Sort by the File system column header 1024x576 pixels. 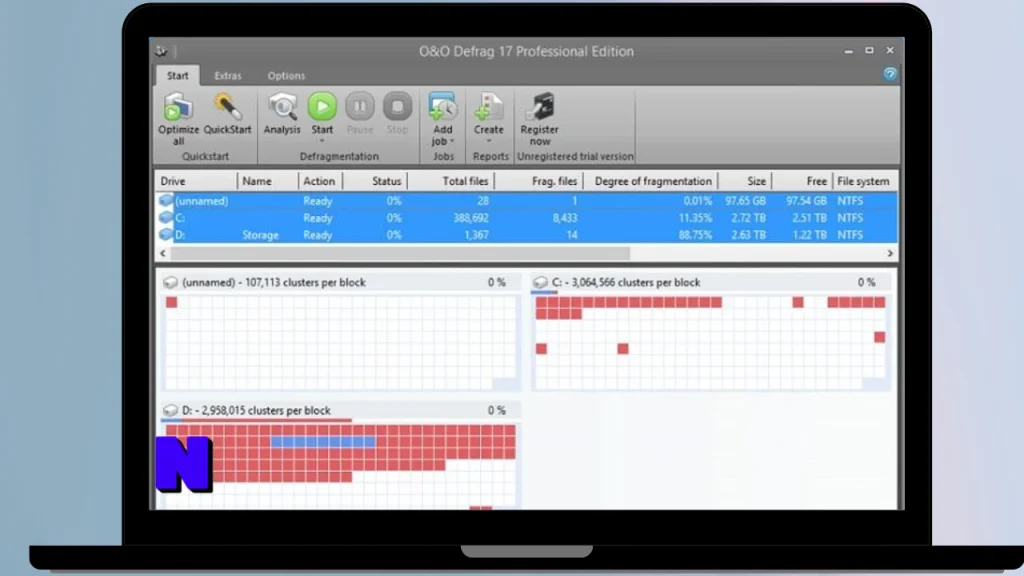pos(863,181)
